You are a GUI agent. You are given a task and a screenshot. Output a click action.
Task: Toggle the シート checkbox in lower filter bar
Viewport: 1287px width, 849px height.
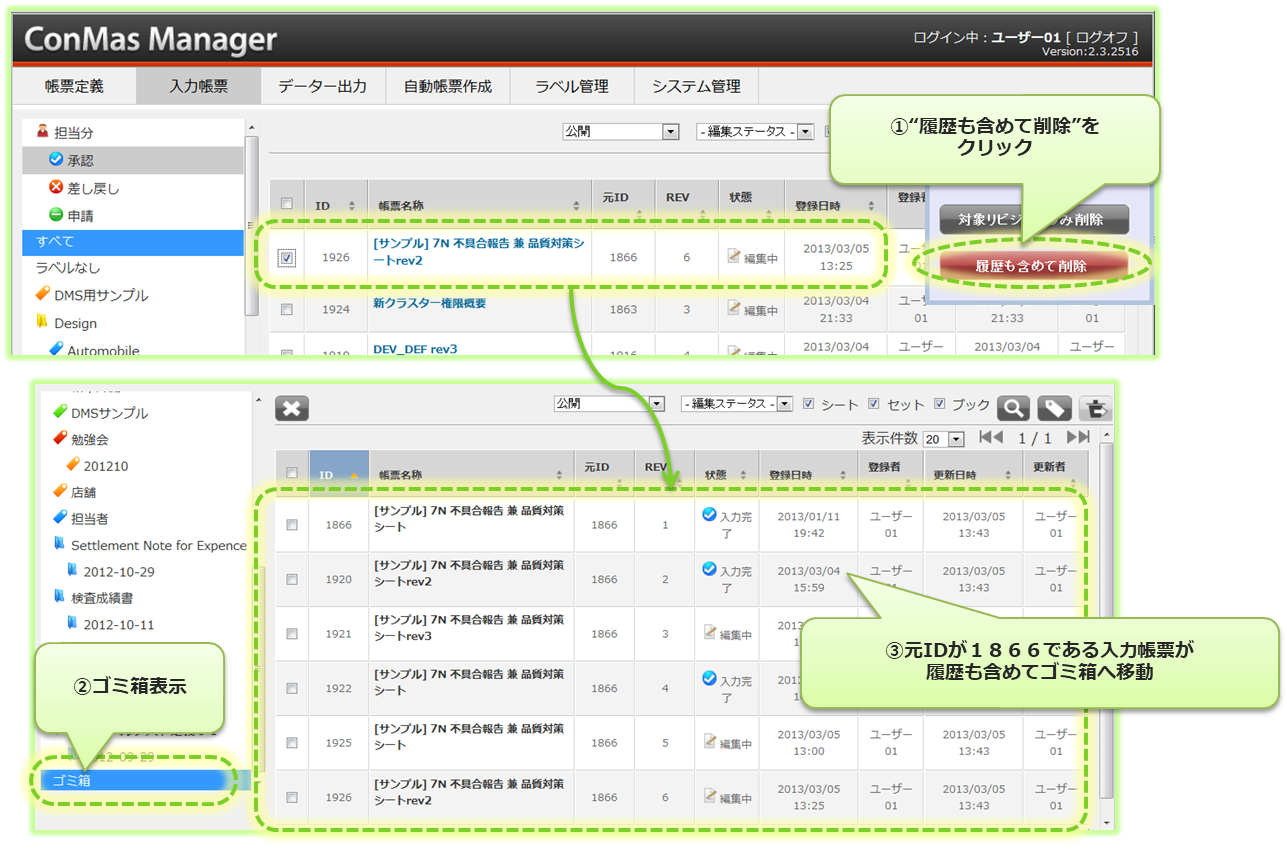809,404
